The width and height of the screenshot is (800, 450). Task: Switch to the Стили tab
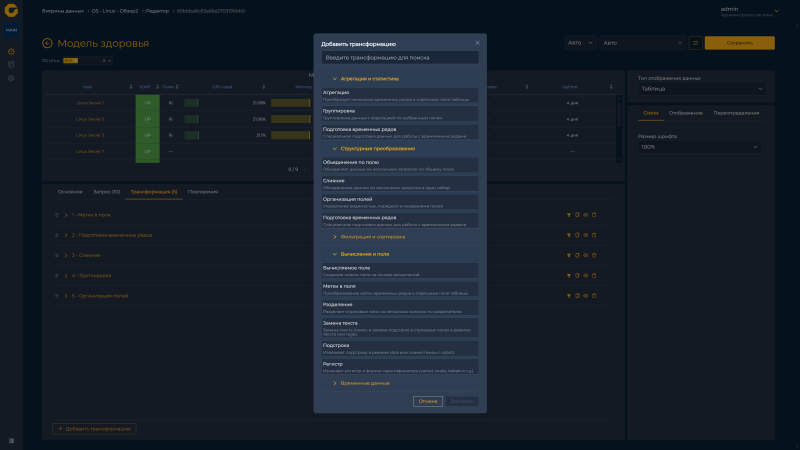coord(651,113)
